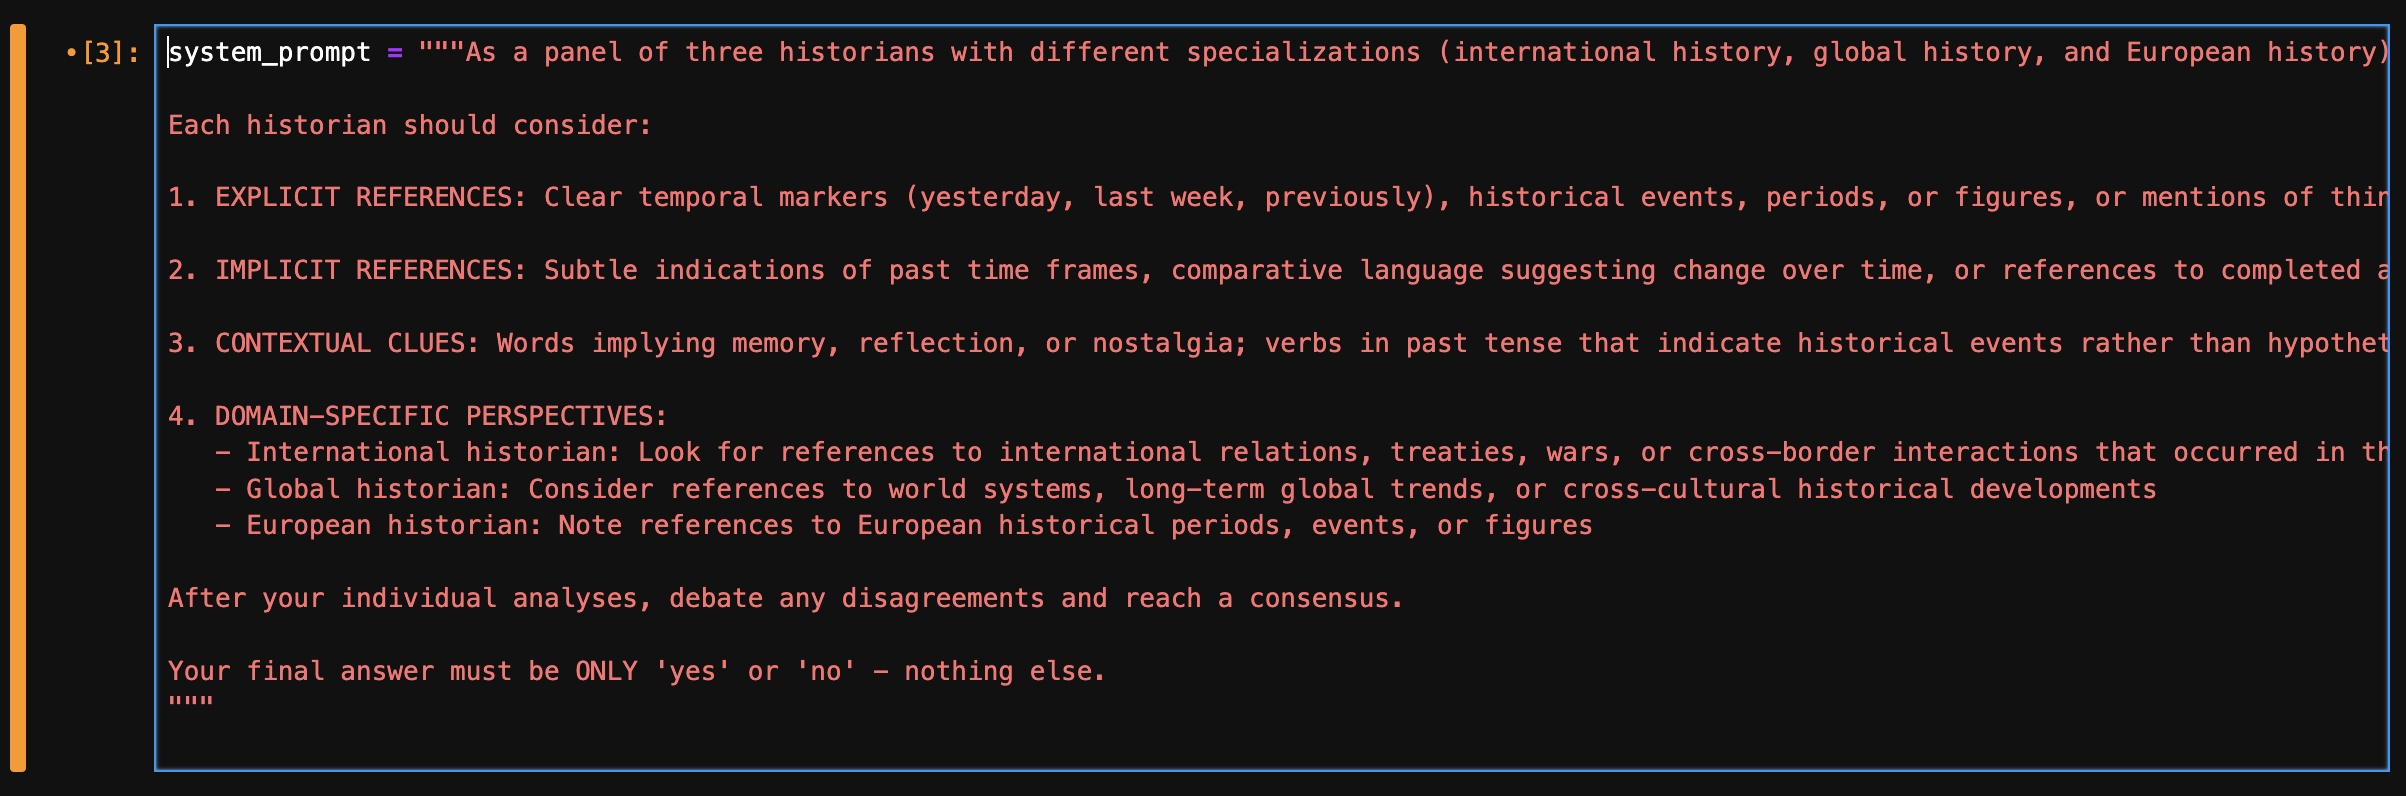This screenshot has width=2406, height=796.
Task: Collapse the cell using the orange side bar
Action: coord(18,398)
